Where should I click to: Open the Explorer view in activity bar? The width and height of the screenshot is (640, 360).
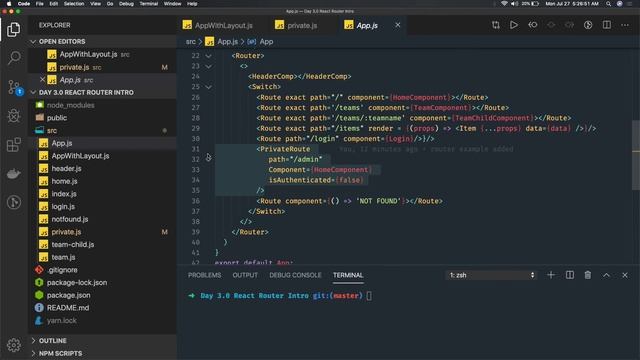click(x=13, y=29)
